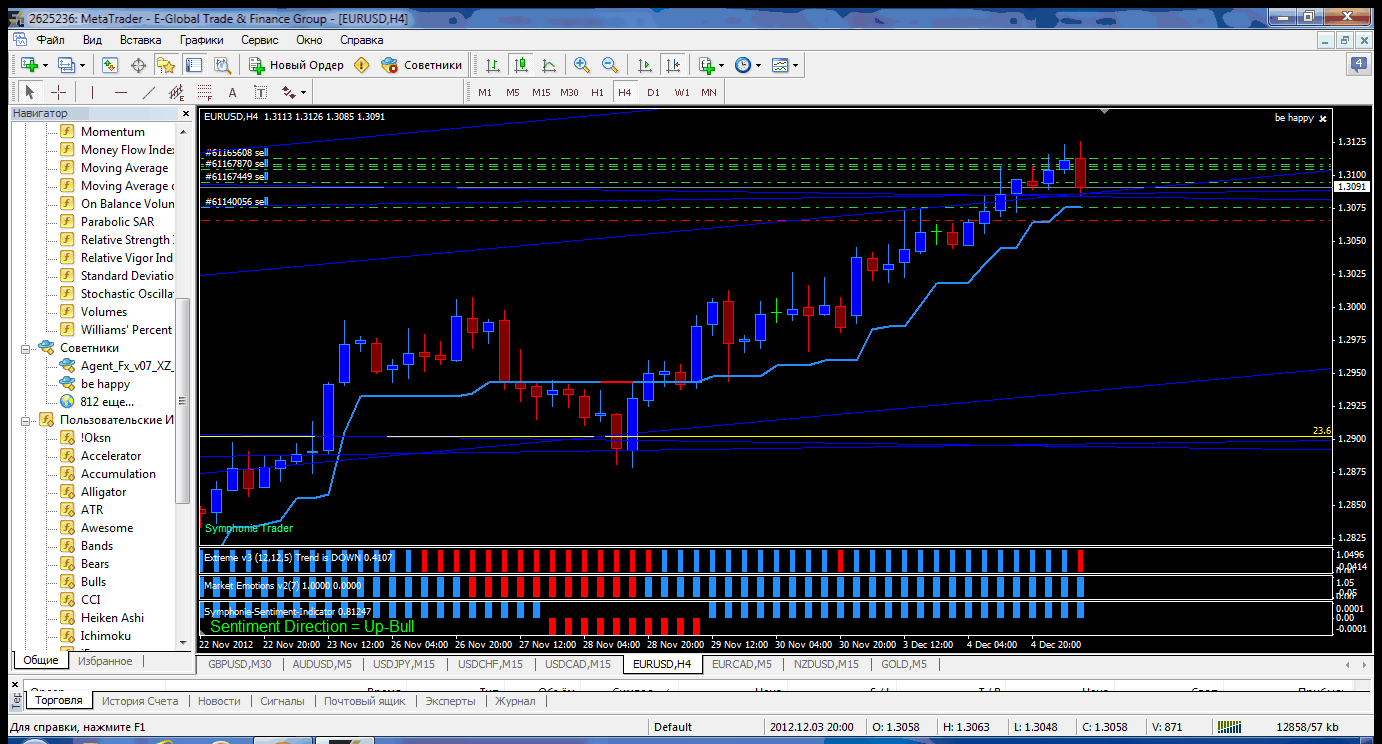Open the new chart dropdown arrow

click(45, 65)
